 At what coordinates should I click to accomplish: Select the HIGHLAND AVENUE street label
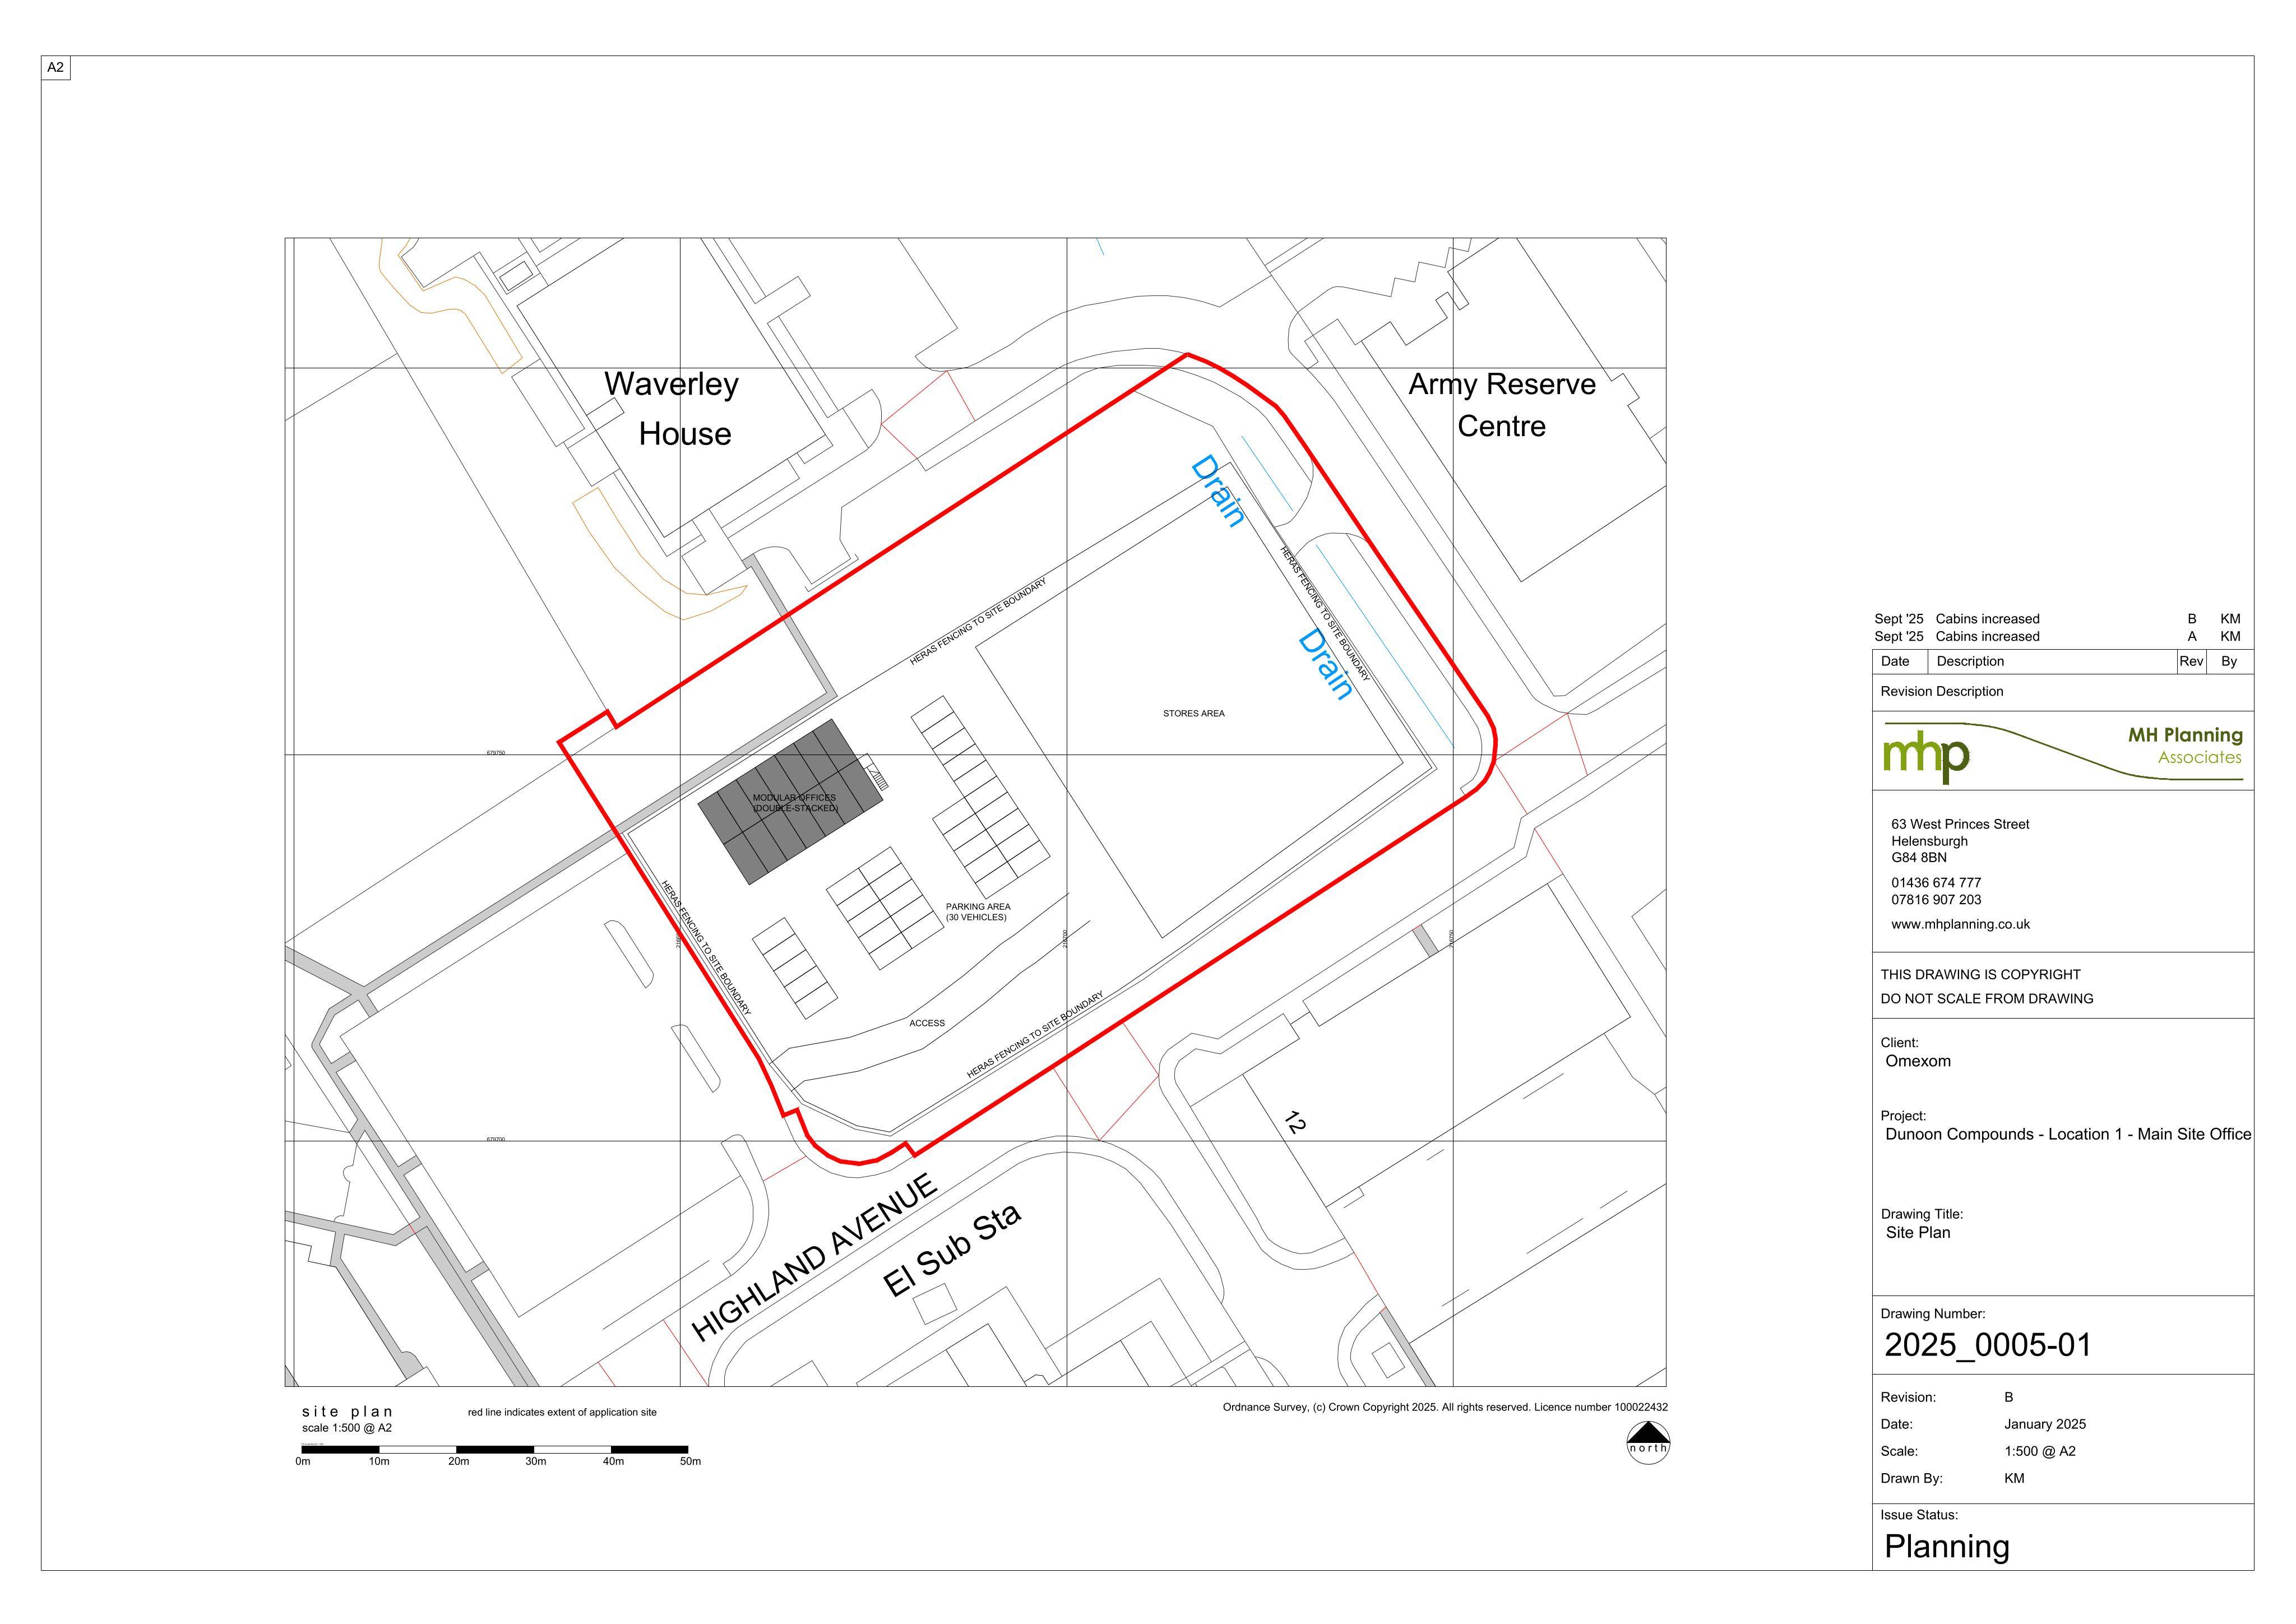point(815,1257)
